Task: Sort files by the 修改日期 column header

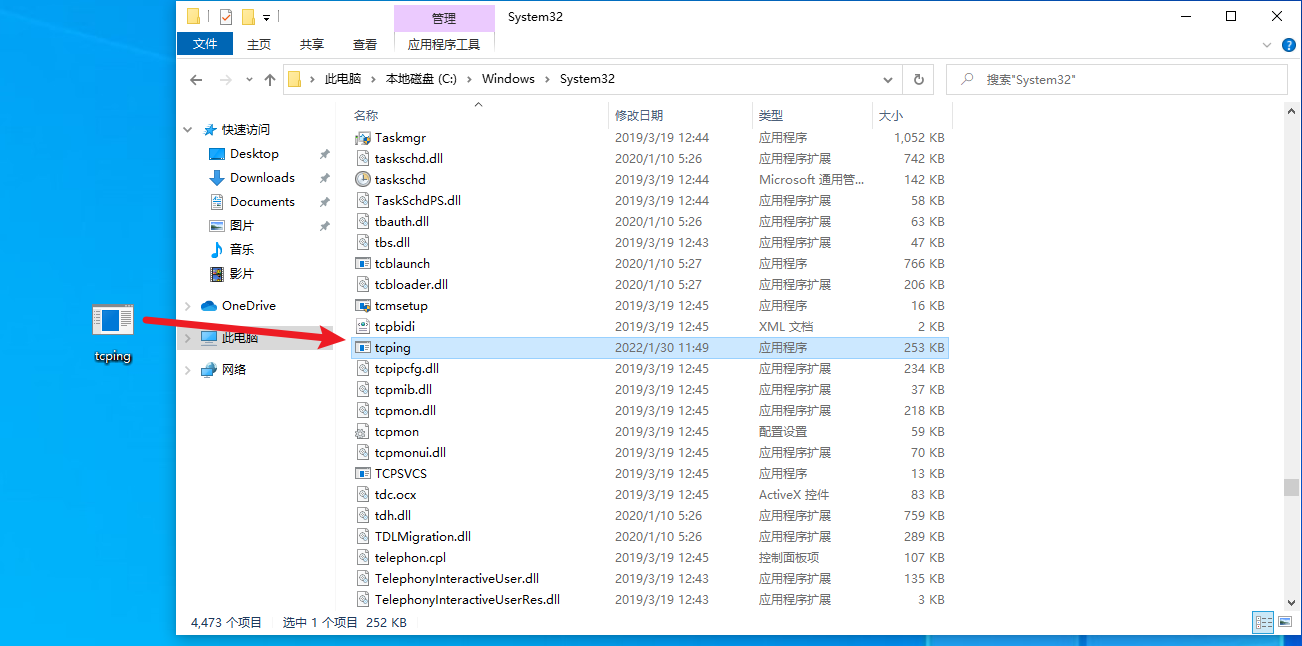Action: pos(639,116)
